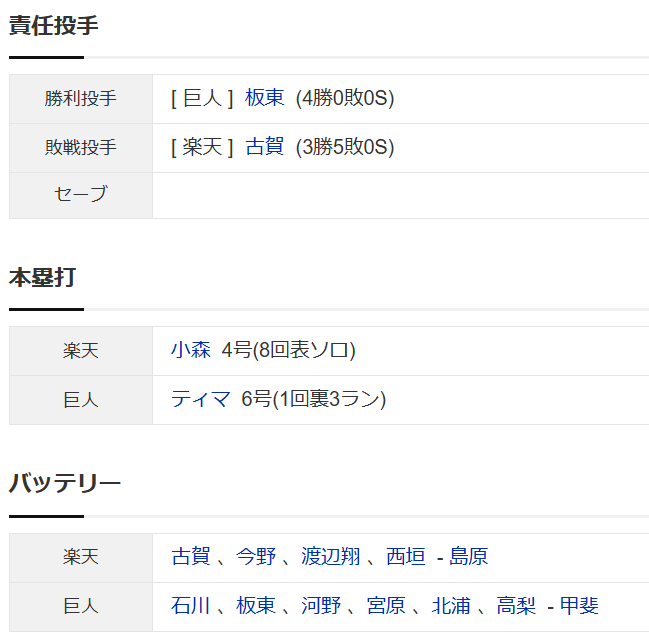
Task: Open 河野 player link
Action: (321, 606)
